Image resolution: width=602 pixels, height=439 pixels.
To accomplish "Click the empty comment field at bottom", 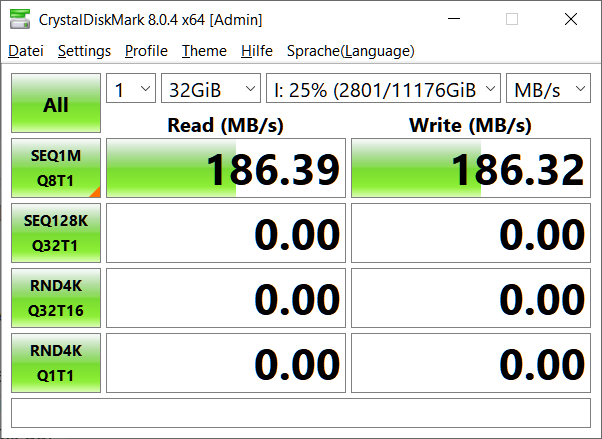I will click(301, 413).
